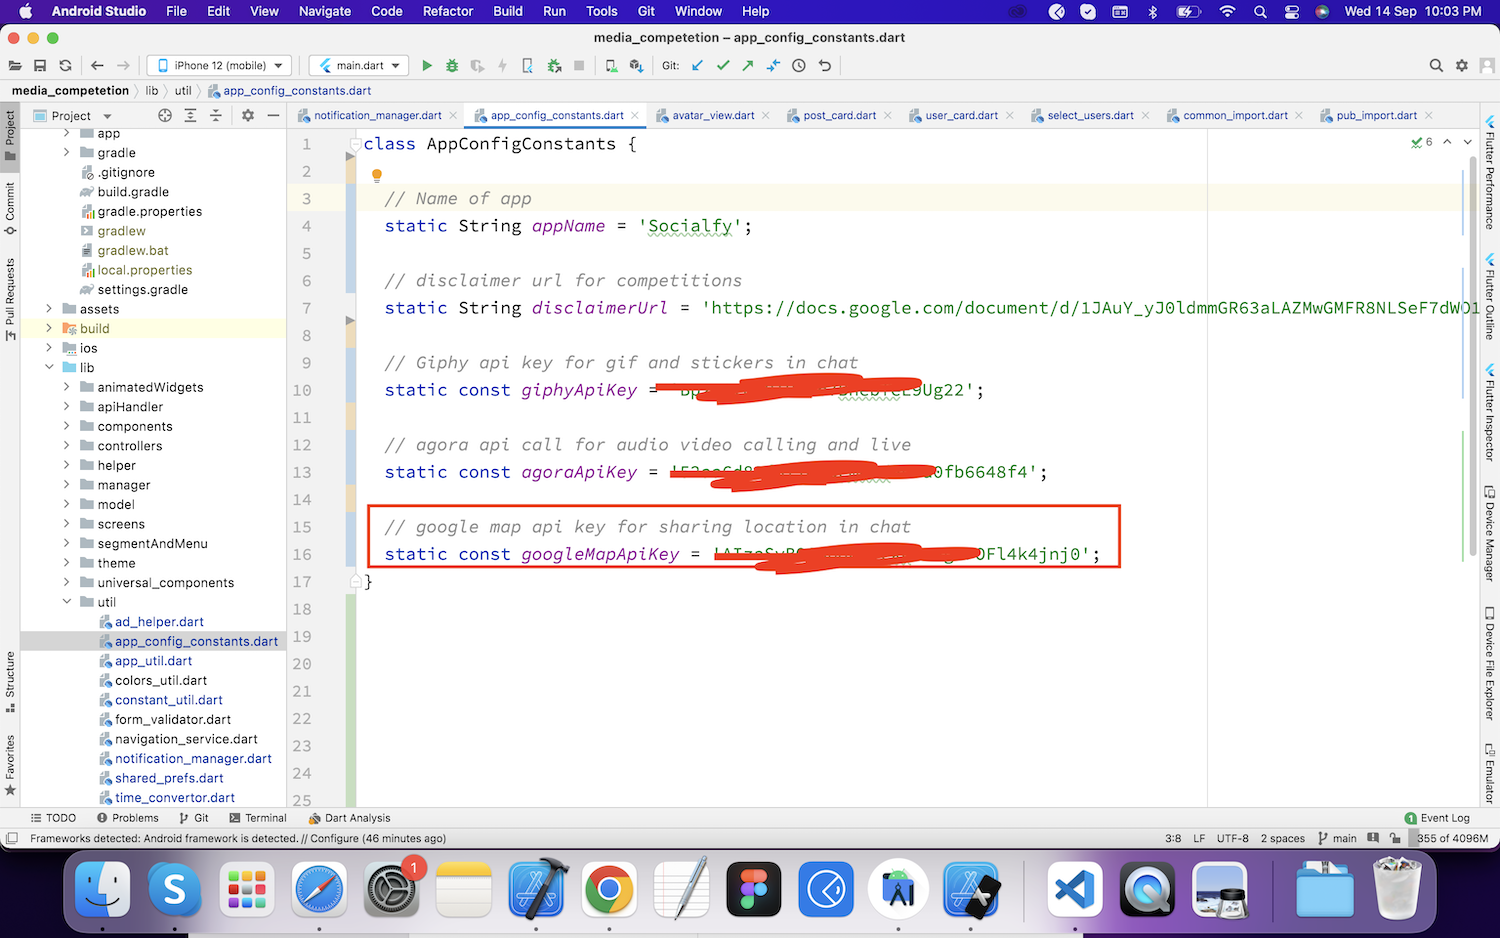Open Figma from the Dock
The image size is (1500, 938).
point(754,889)
